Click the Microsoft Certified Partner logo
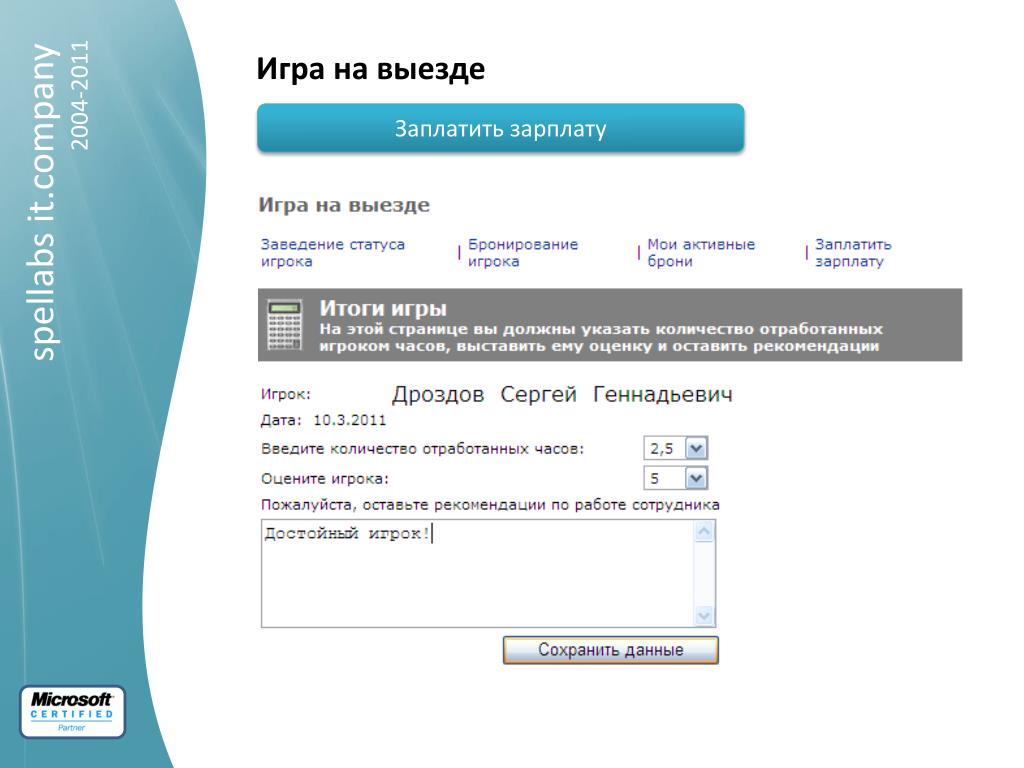The height and width of the screenshot is (768, 1024). pos(72,712)
